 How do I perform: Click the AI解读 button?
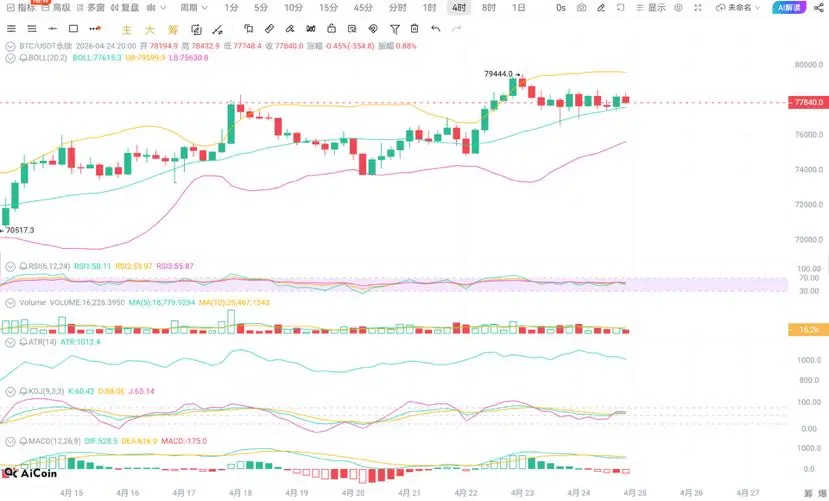(x=789, y=7)
